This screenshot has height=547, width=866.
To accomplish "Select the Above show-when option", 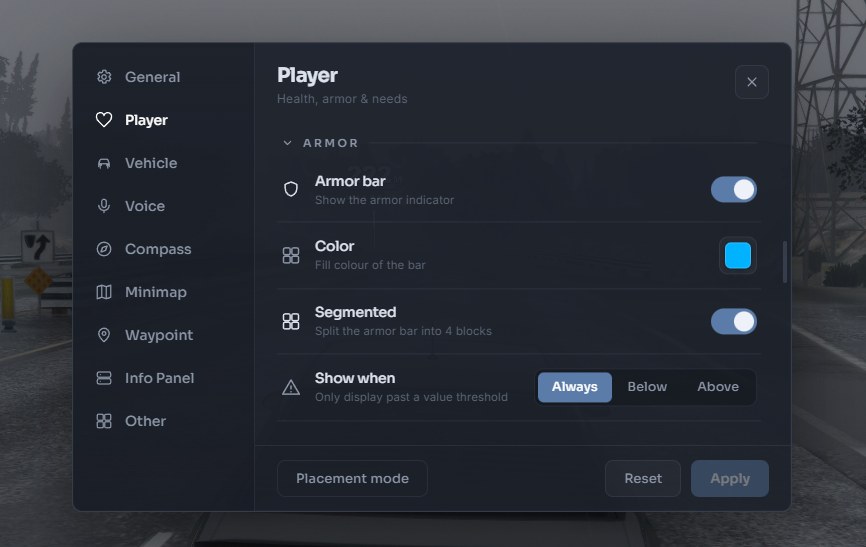I will click(717, 387).
